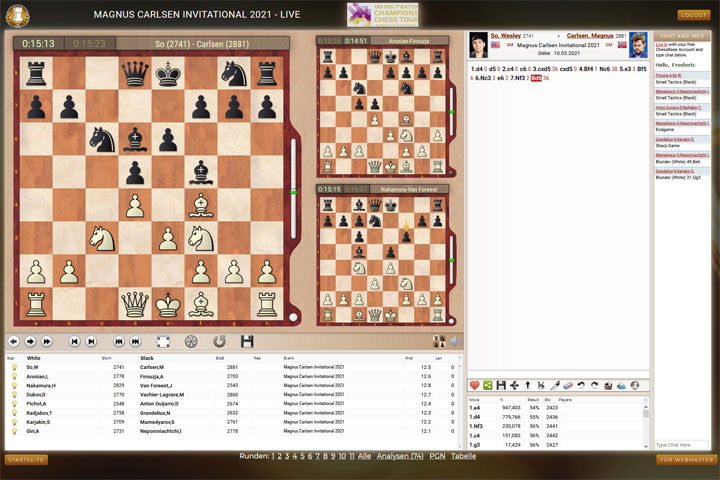Select 1.e4 in opening book table
Viewport: 720px width, 480px height.
coord(474,407)
